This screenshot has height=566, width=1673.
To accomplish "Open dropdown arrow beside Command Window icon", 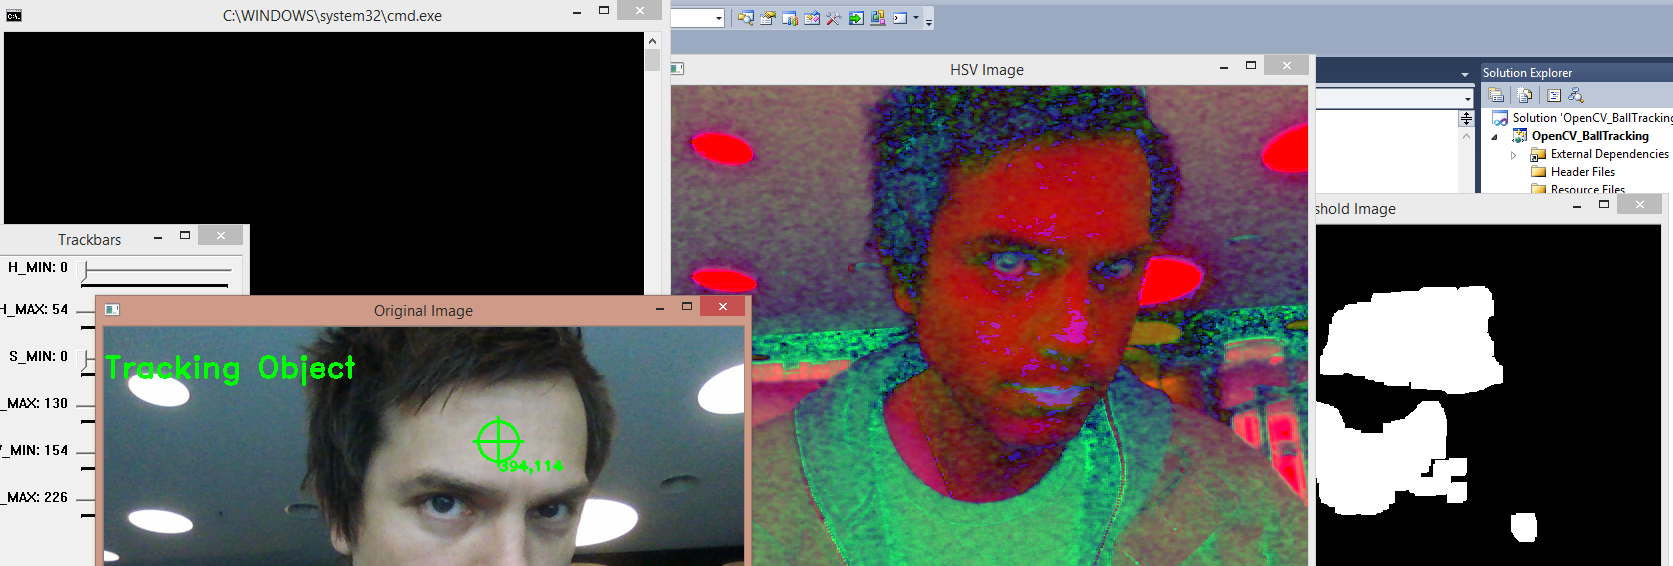I will (x=916, y=18).
